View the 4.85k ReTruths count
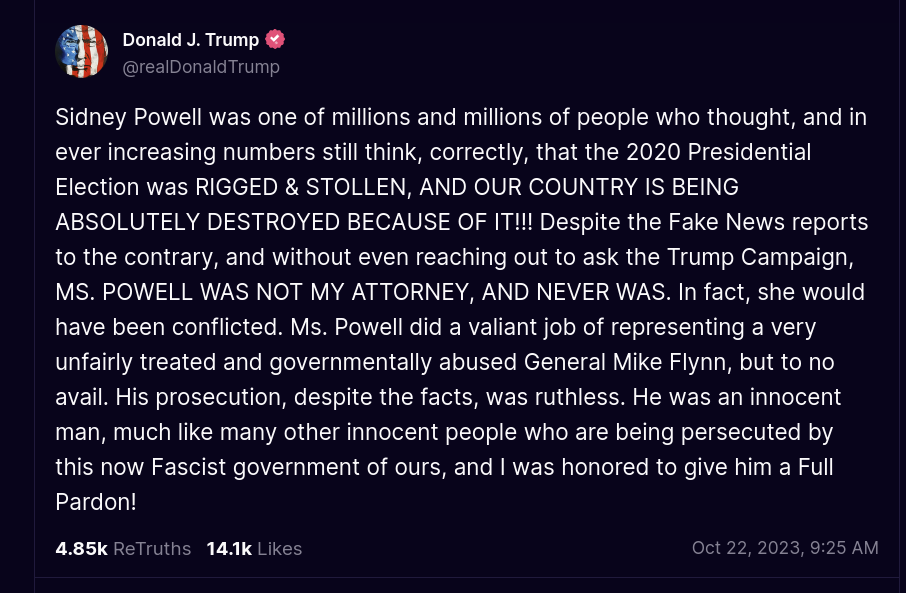 point(81,548)
